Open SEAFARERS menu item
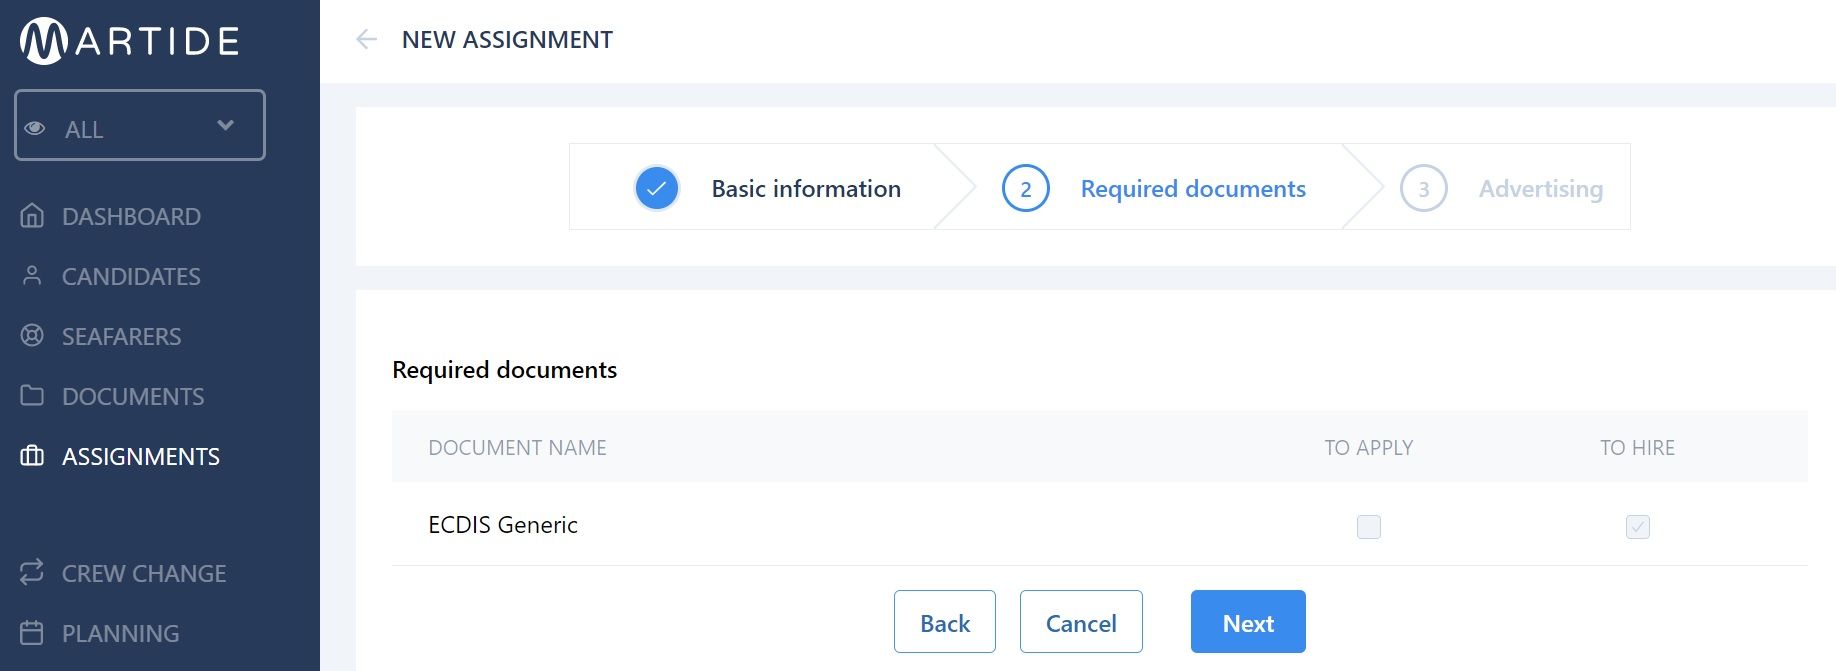This screenshot has height=671, width=1836. coord(122,336)
